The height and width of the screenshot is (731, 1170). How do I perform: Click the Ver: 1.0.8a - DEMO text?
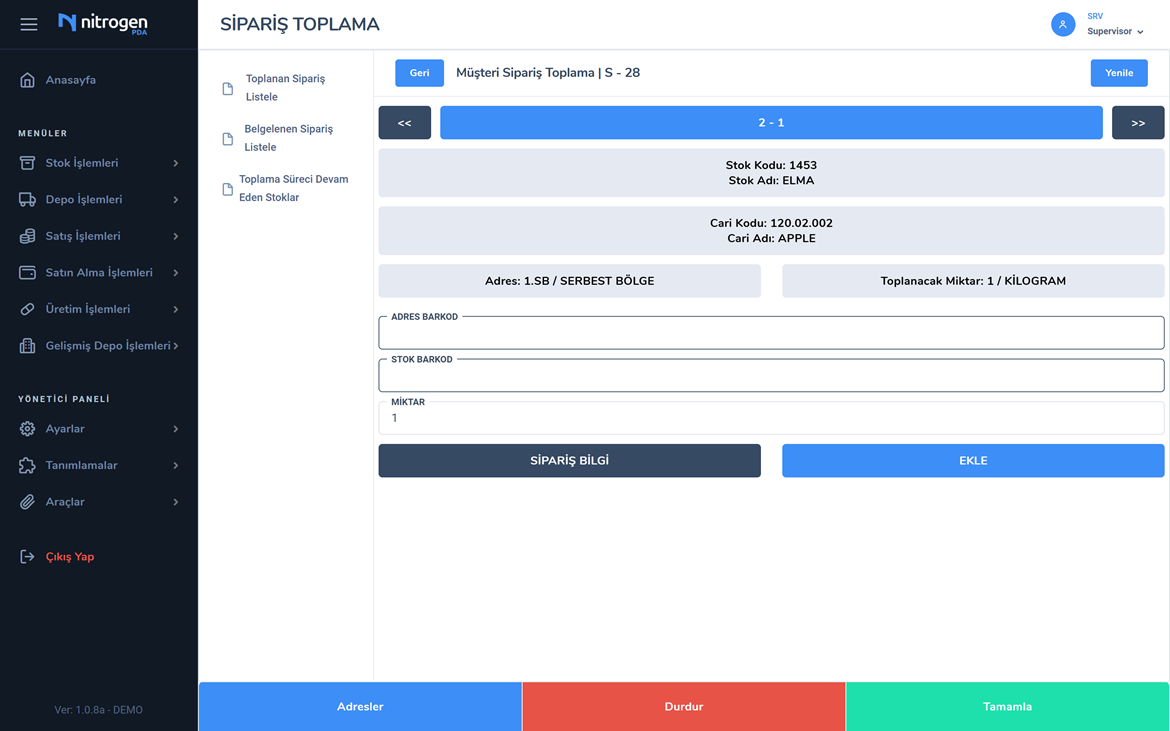[98, 710]
